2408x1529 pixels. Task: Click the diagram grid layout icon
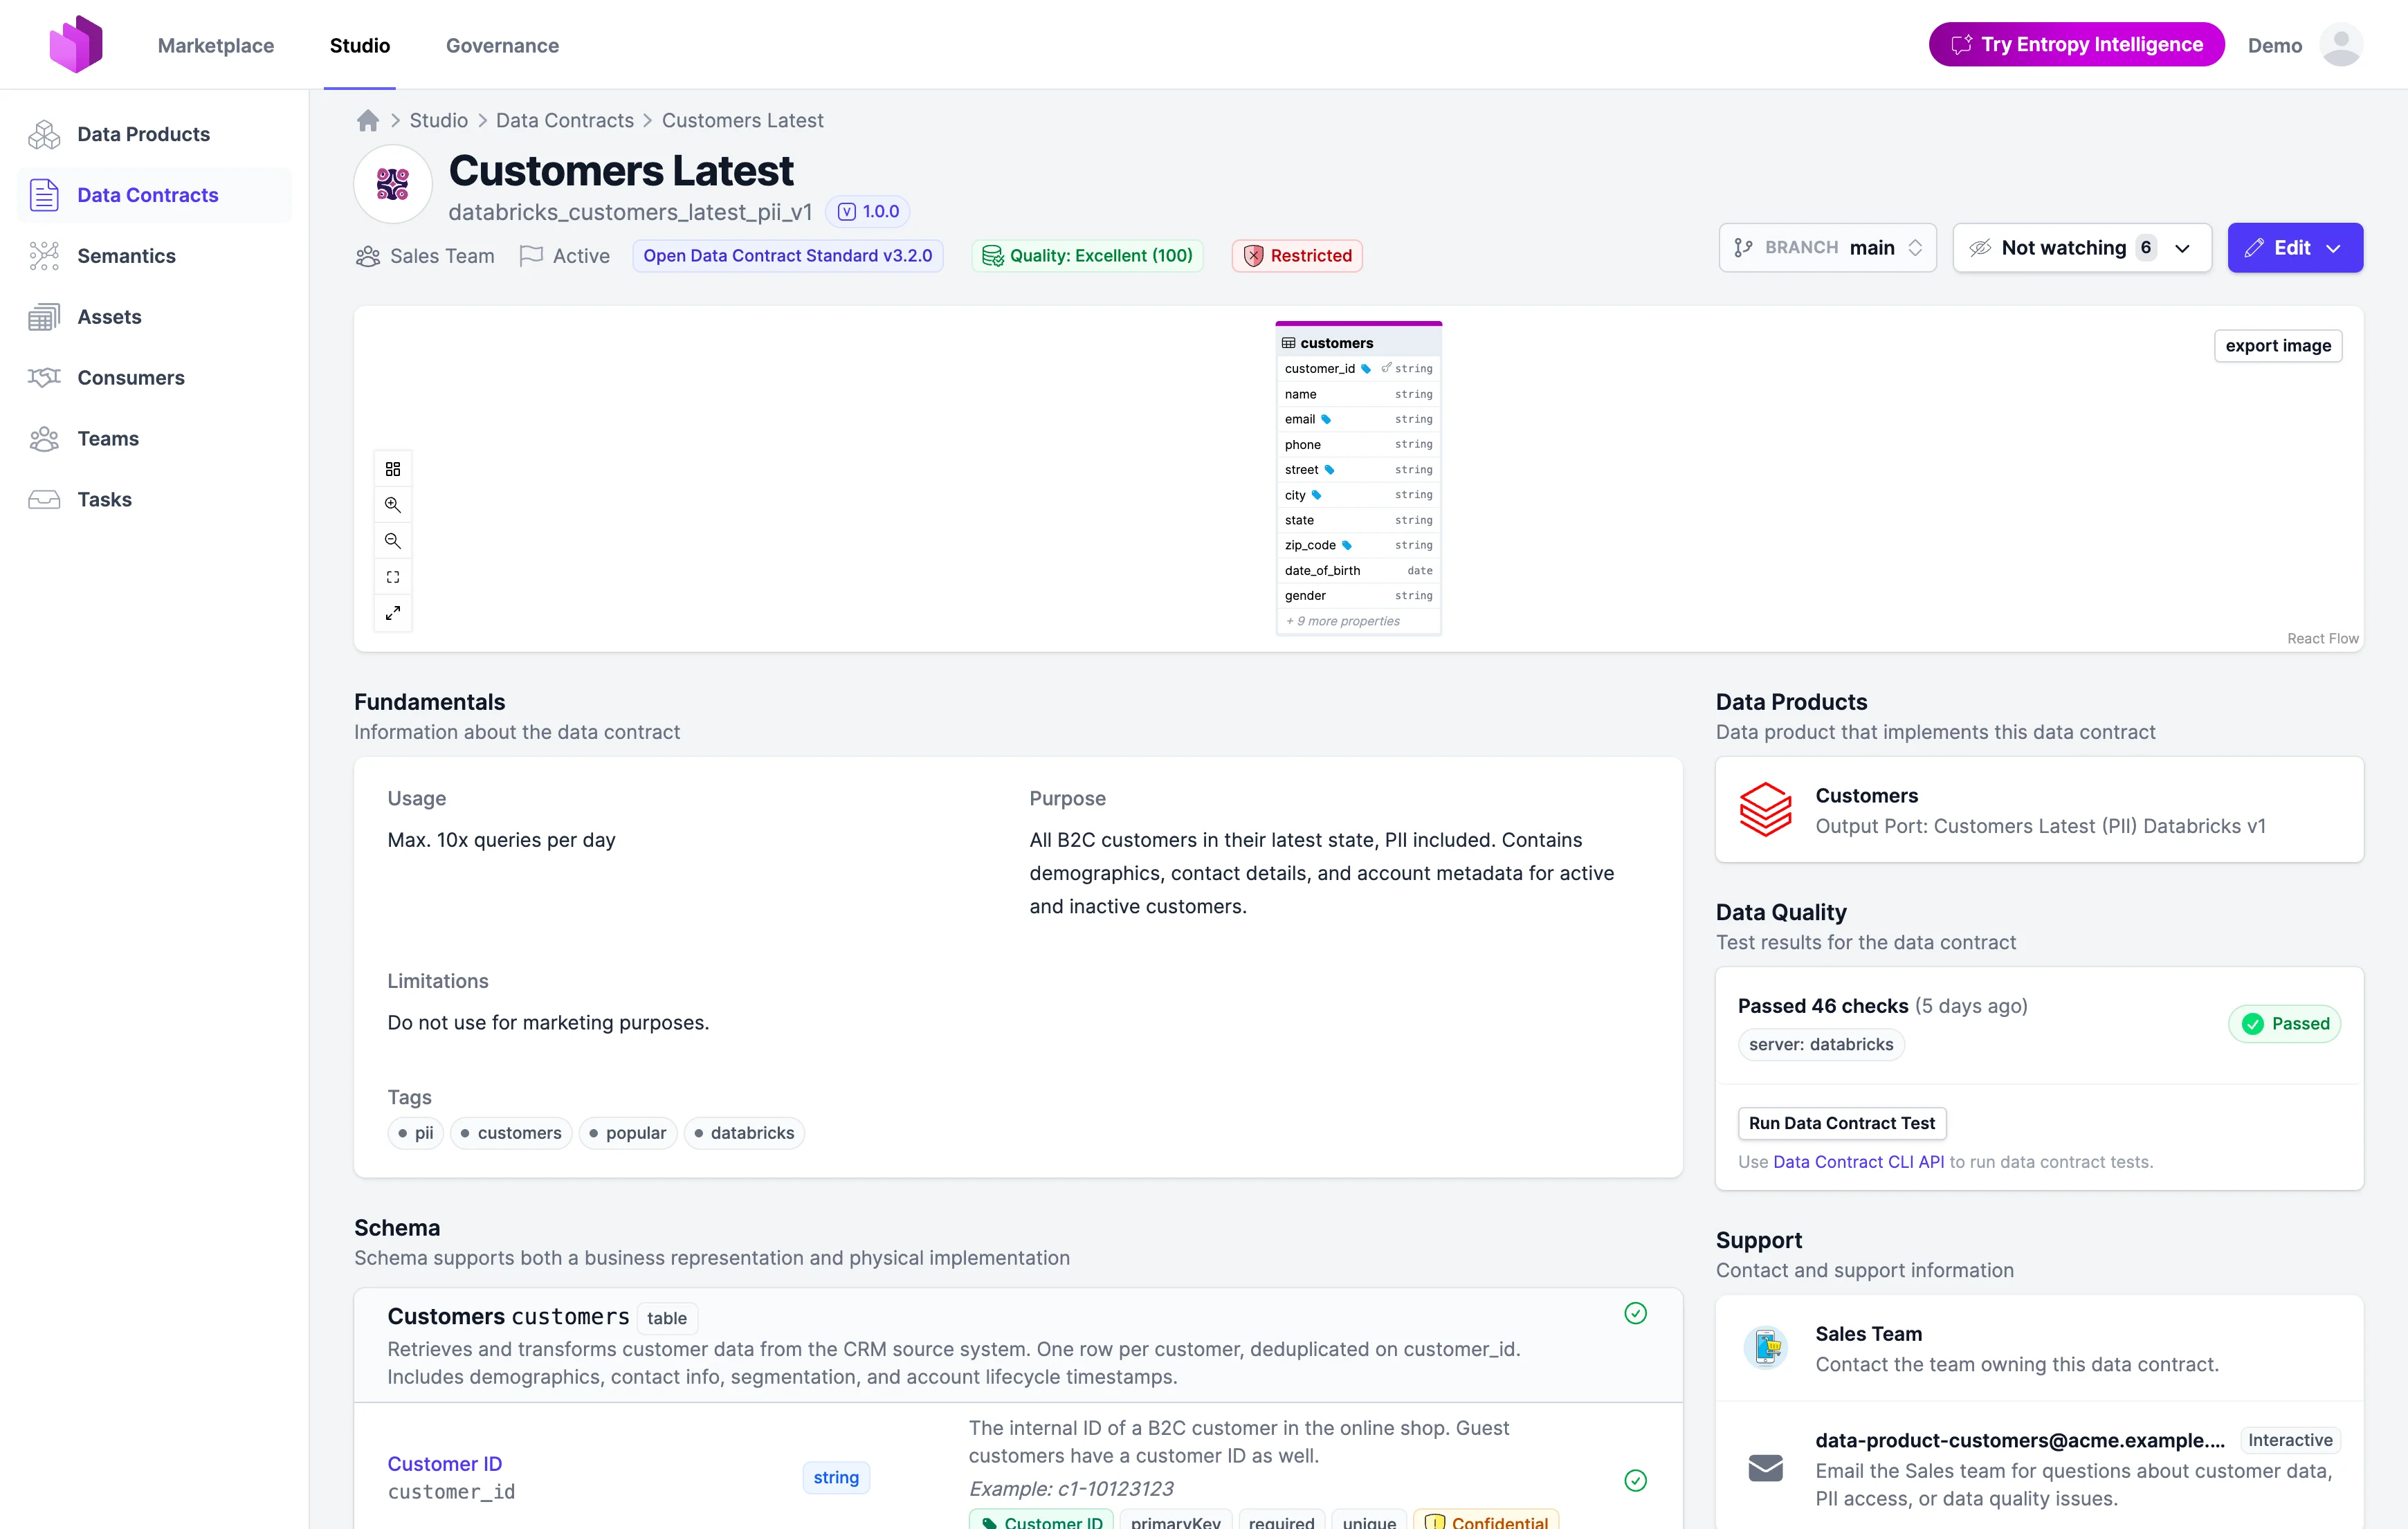pyautogui.click(x=393, y=469)
